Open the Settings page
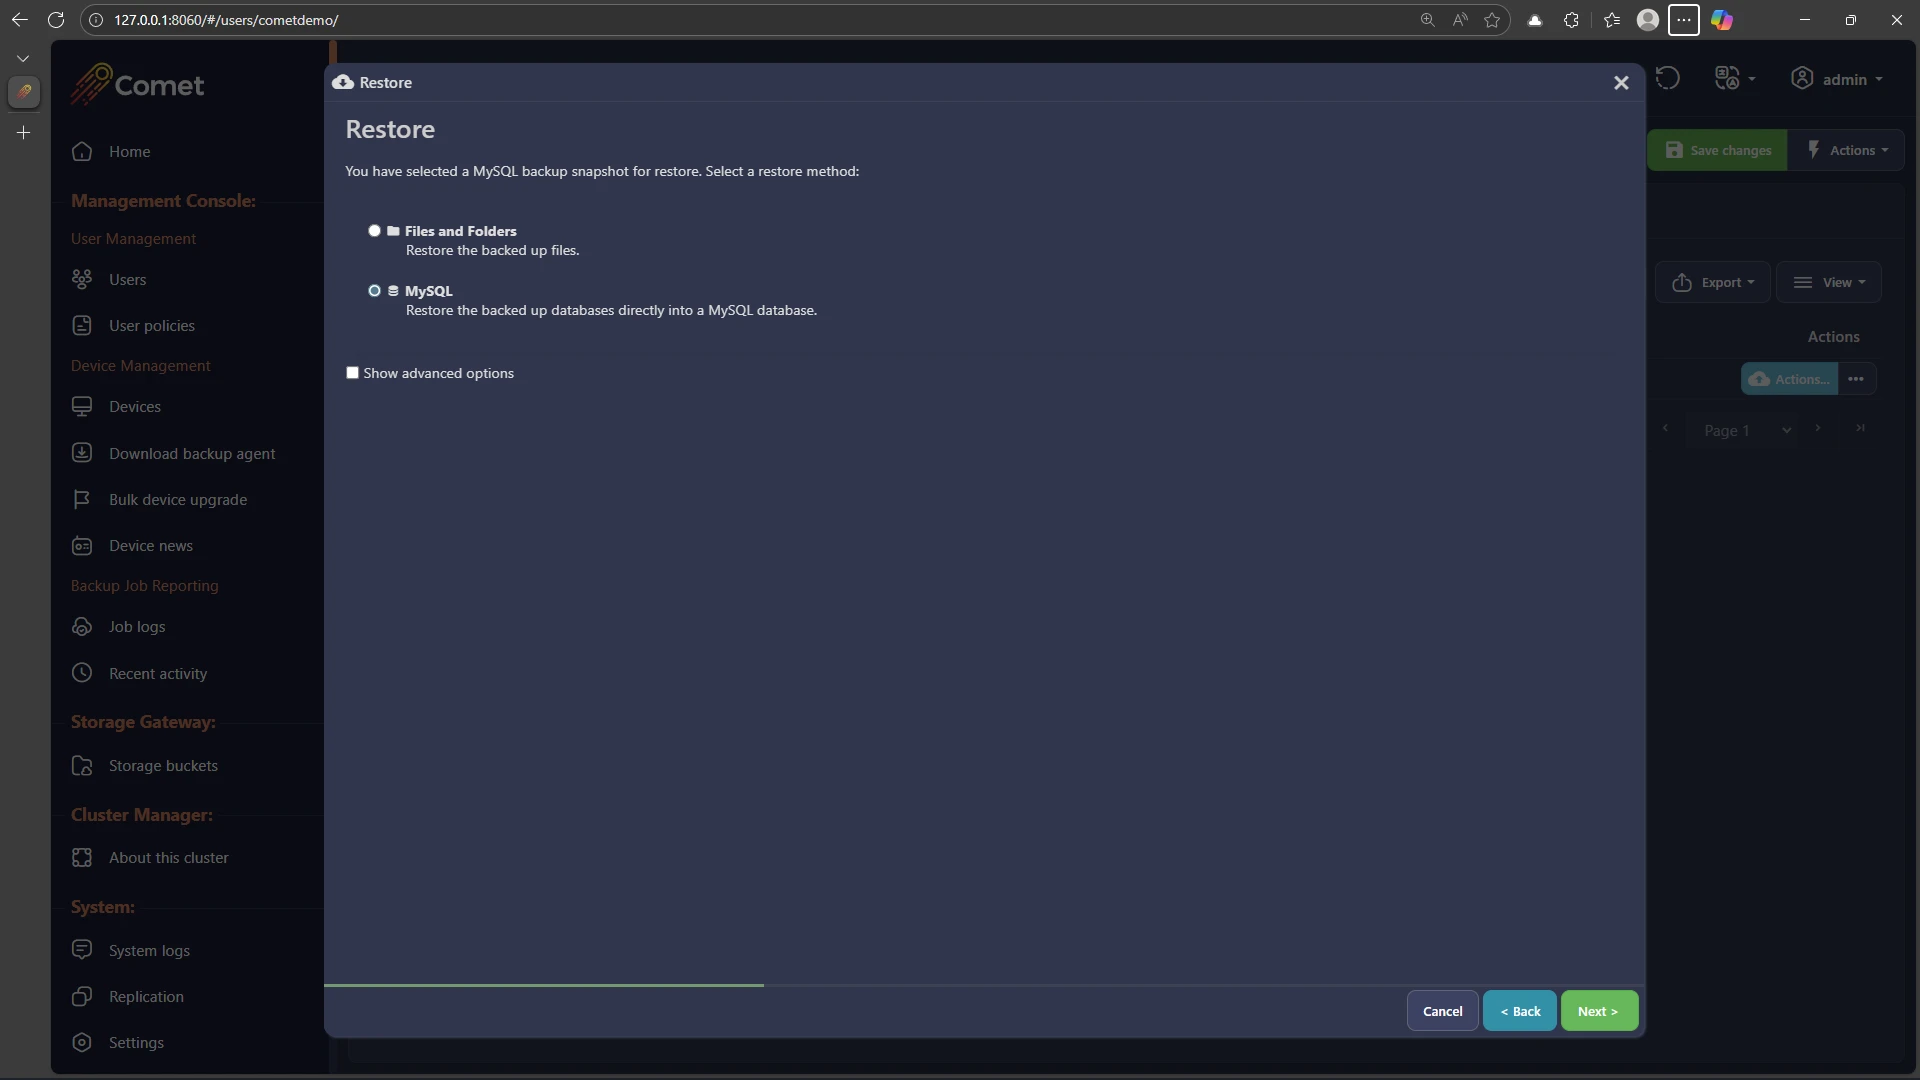 pos(136,1043)
